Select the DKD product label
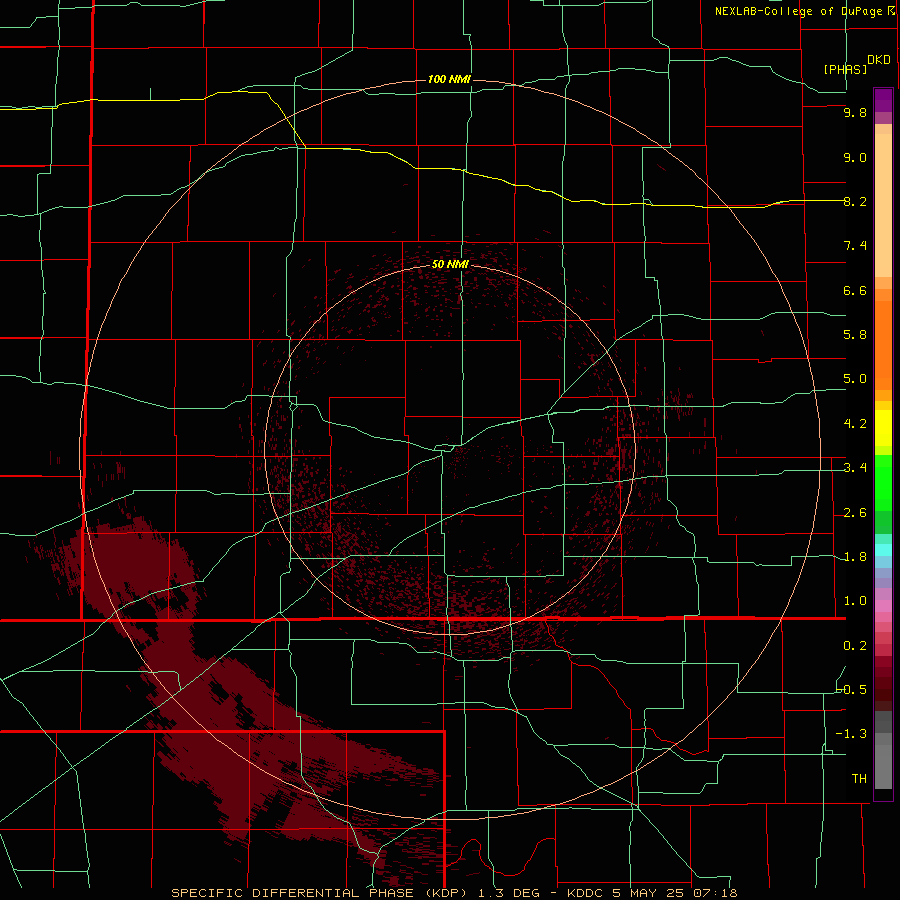Viewport: 900px width, 900px height. point(879,60)
